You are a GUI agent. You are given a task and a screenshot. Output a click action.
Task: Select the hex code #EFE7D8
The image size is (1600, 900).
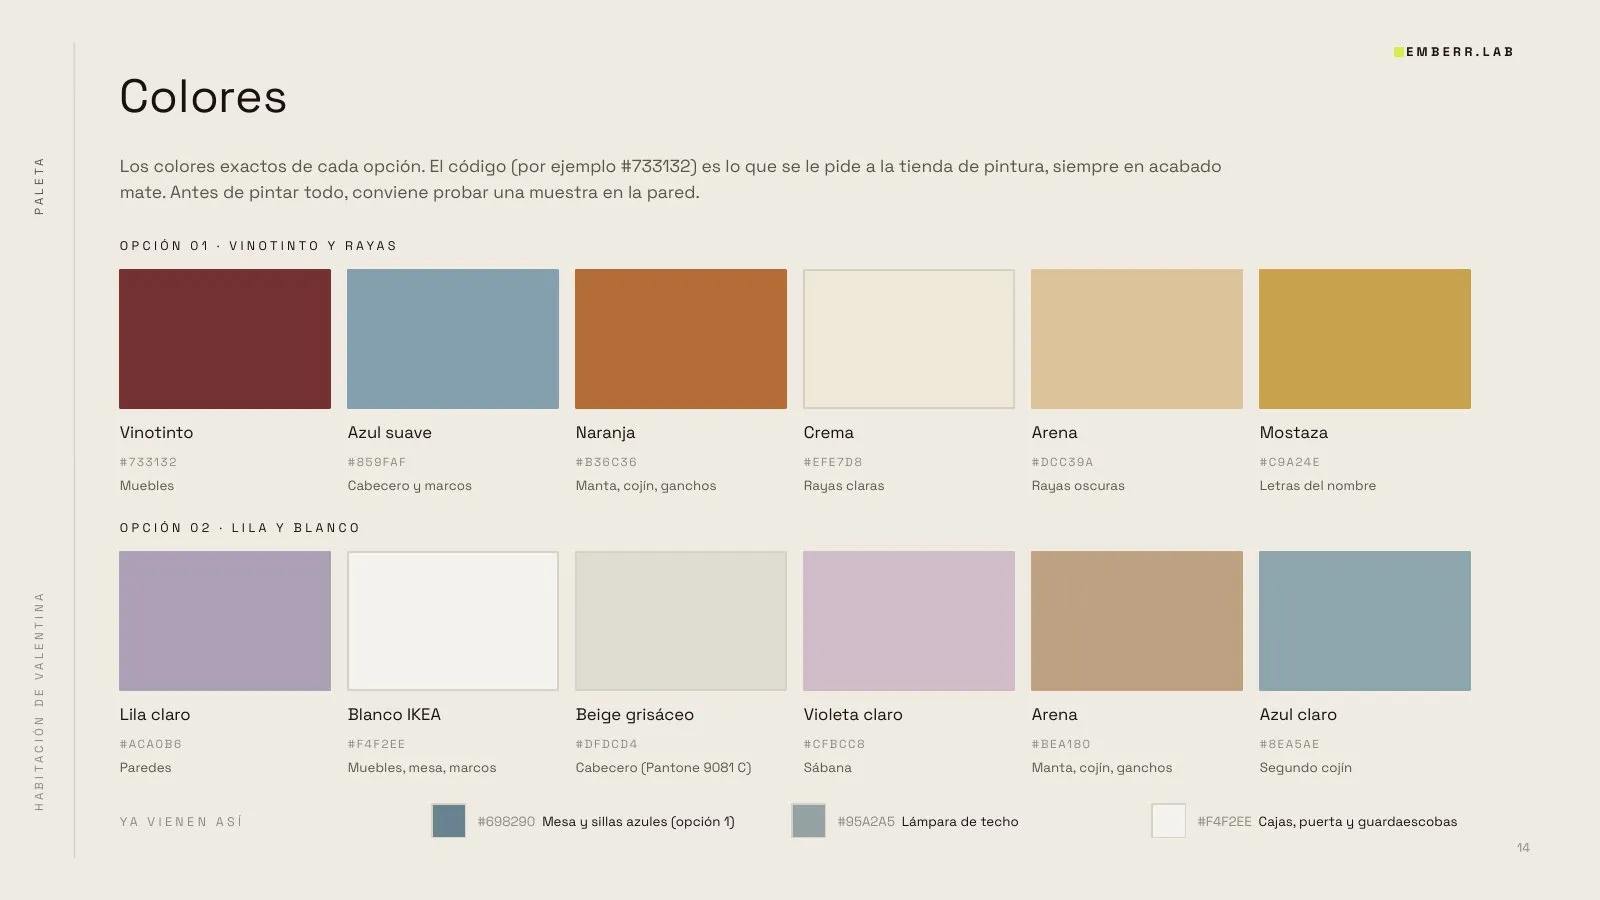click(833, 462)
